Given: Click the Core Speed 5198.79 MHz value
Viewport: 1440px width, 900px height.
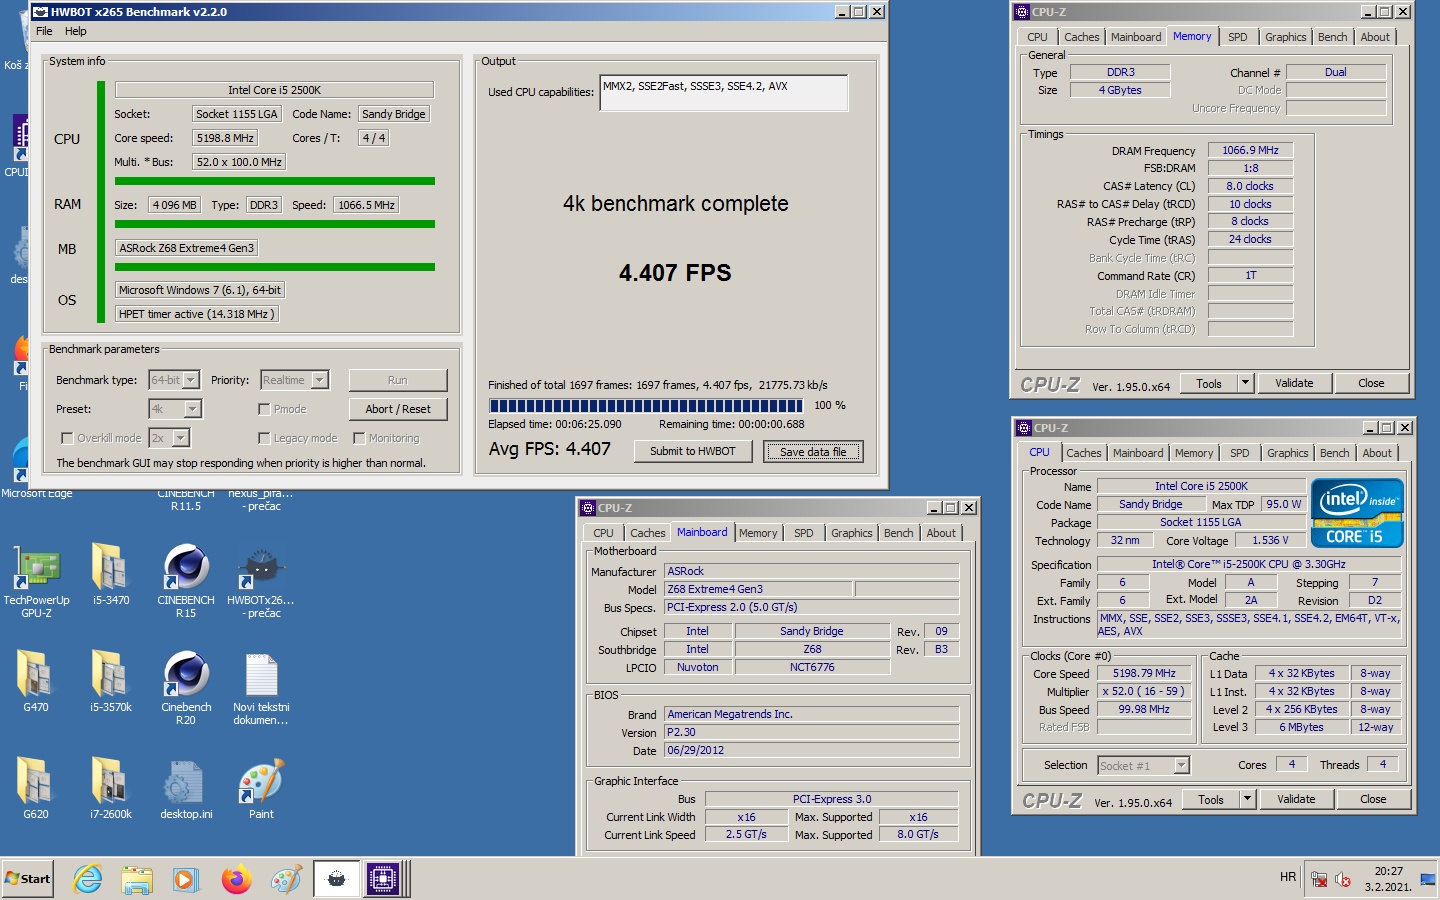Looking at the screenshot, I should pyautogui.click(x=1144, y=673).
